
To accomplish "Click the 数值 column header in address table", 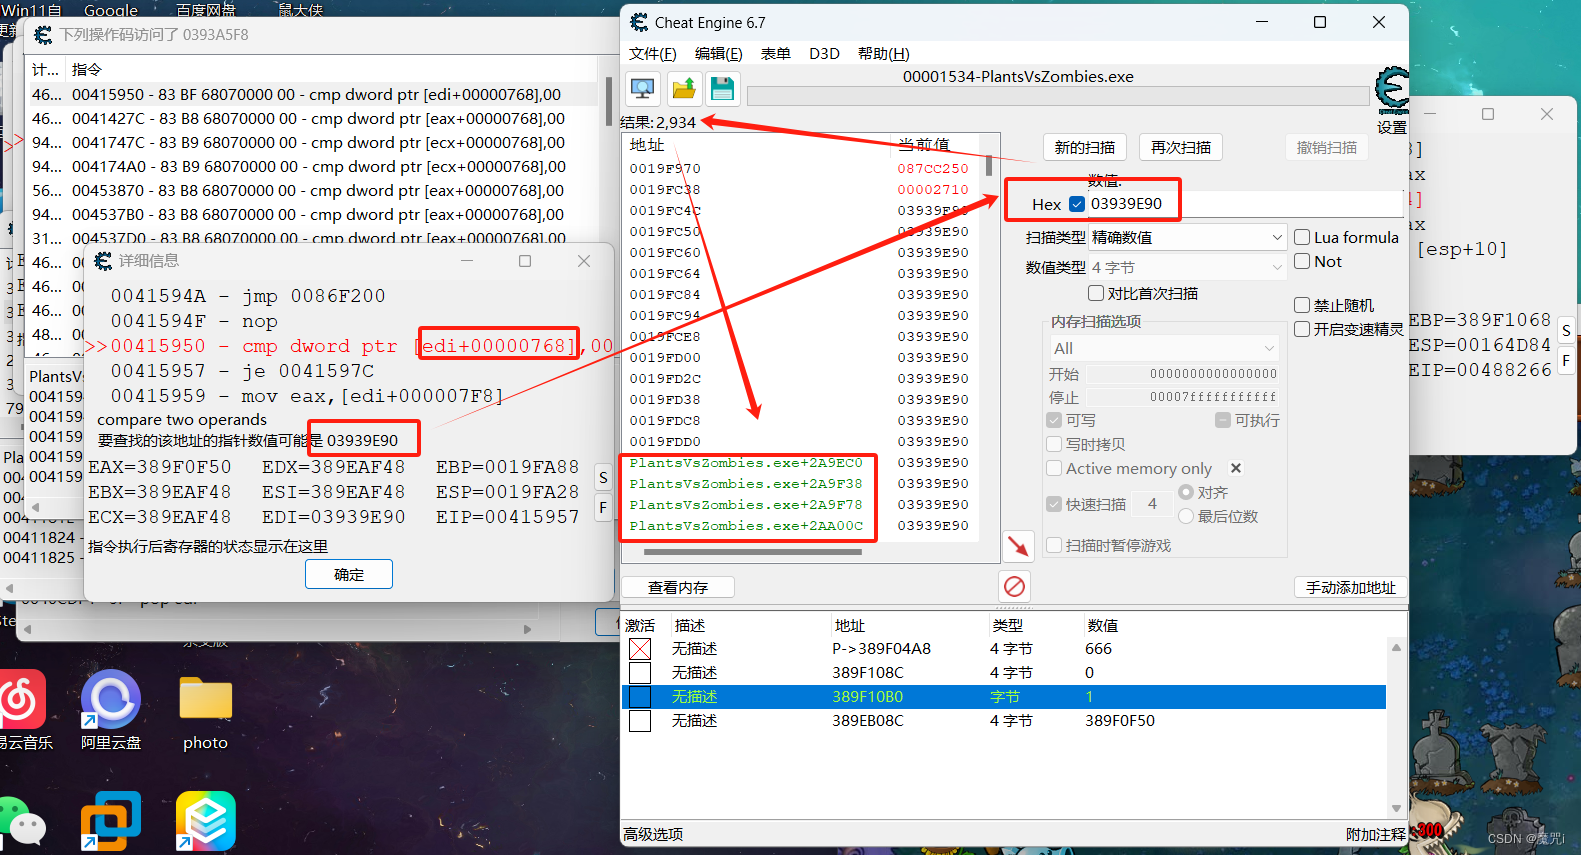I will (x=1103, y=625).
